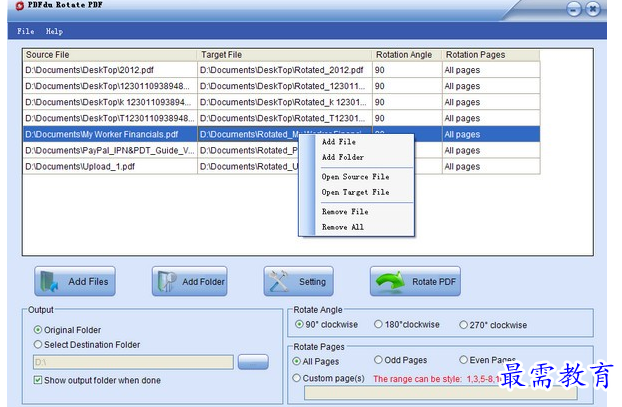The image size is (622, 407).
Task: Select Open Target File in context menu
Action: (355, 192)
